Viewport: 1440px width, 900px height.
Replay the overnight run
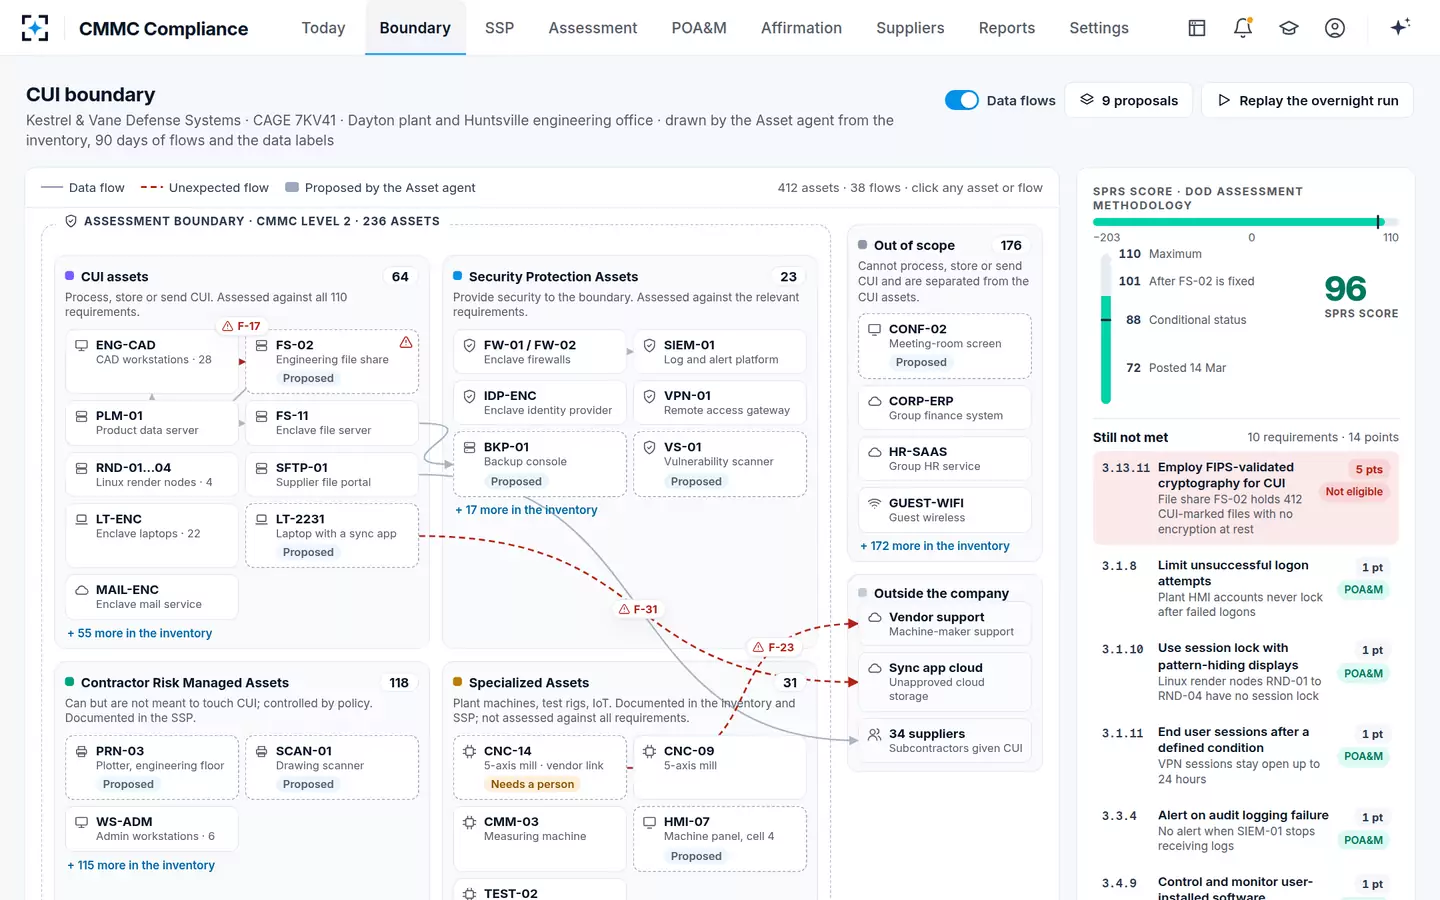click(x=1307, y=100)
